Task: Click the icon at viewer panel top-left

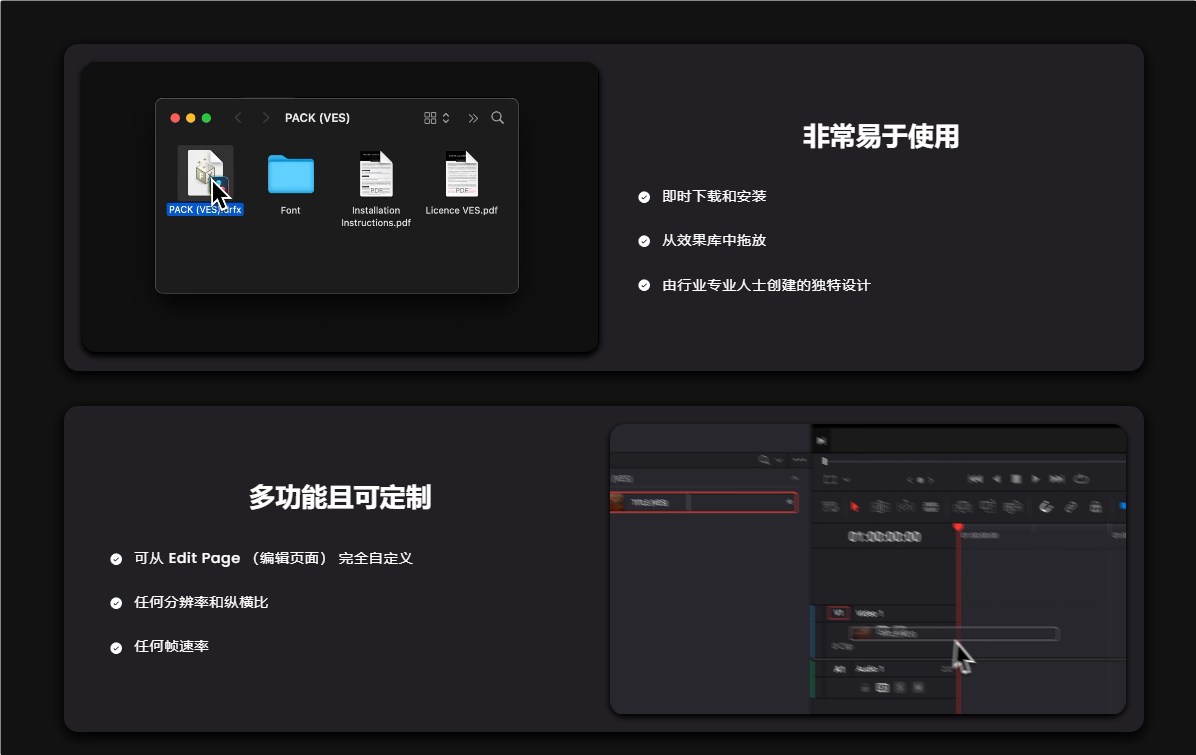Action: 821,441
